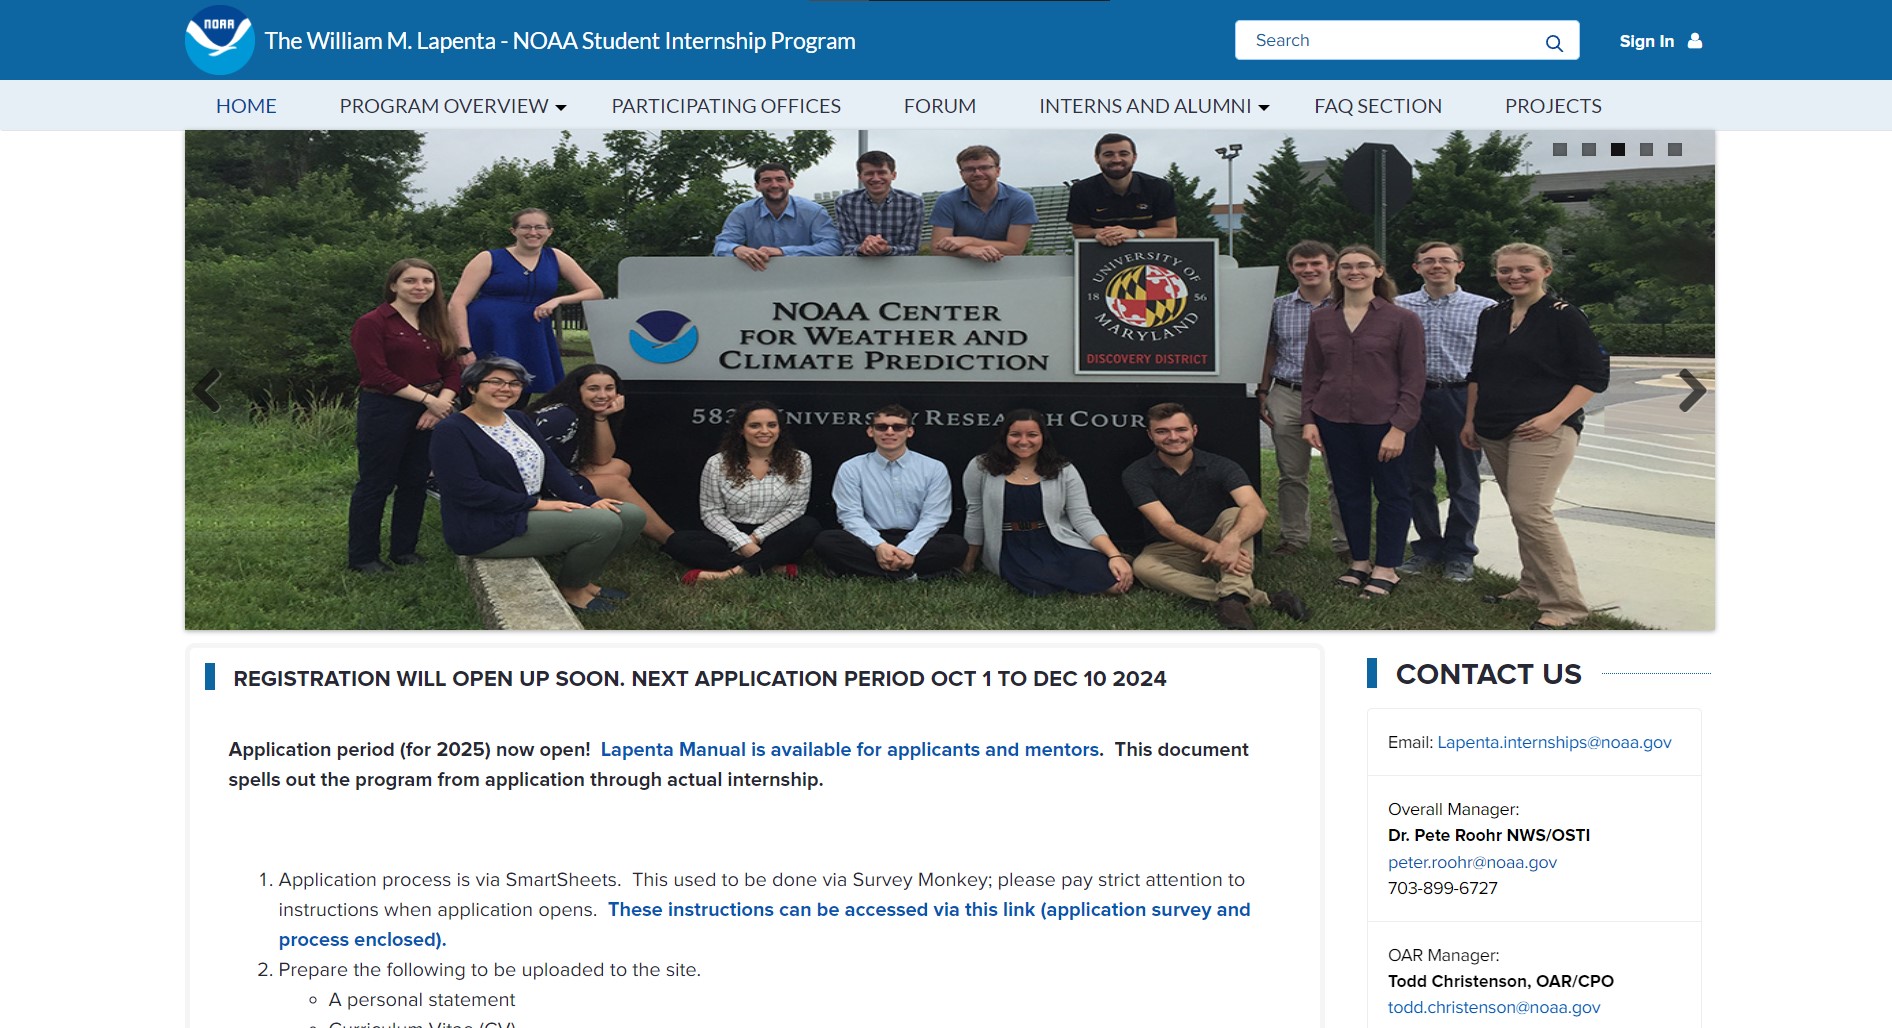This screenshot has width=1892, height=1028.
Task: Navigate to the Projects menu item
Action: coord(1552,106)
